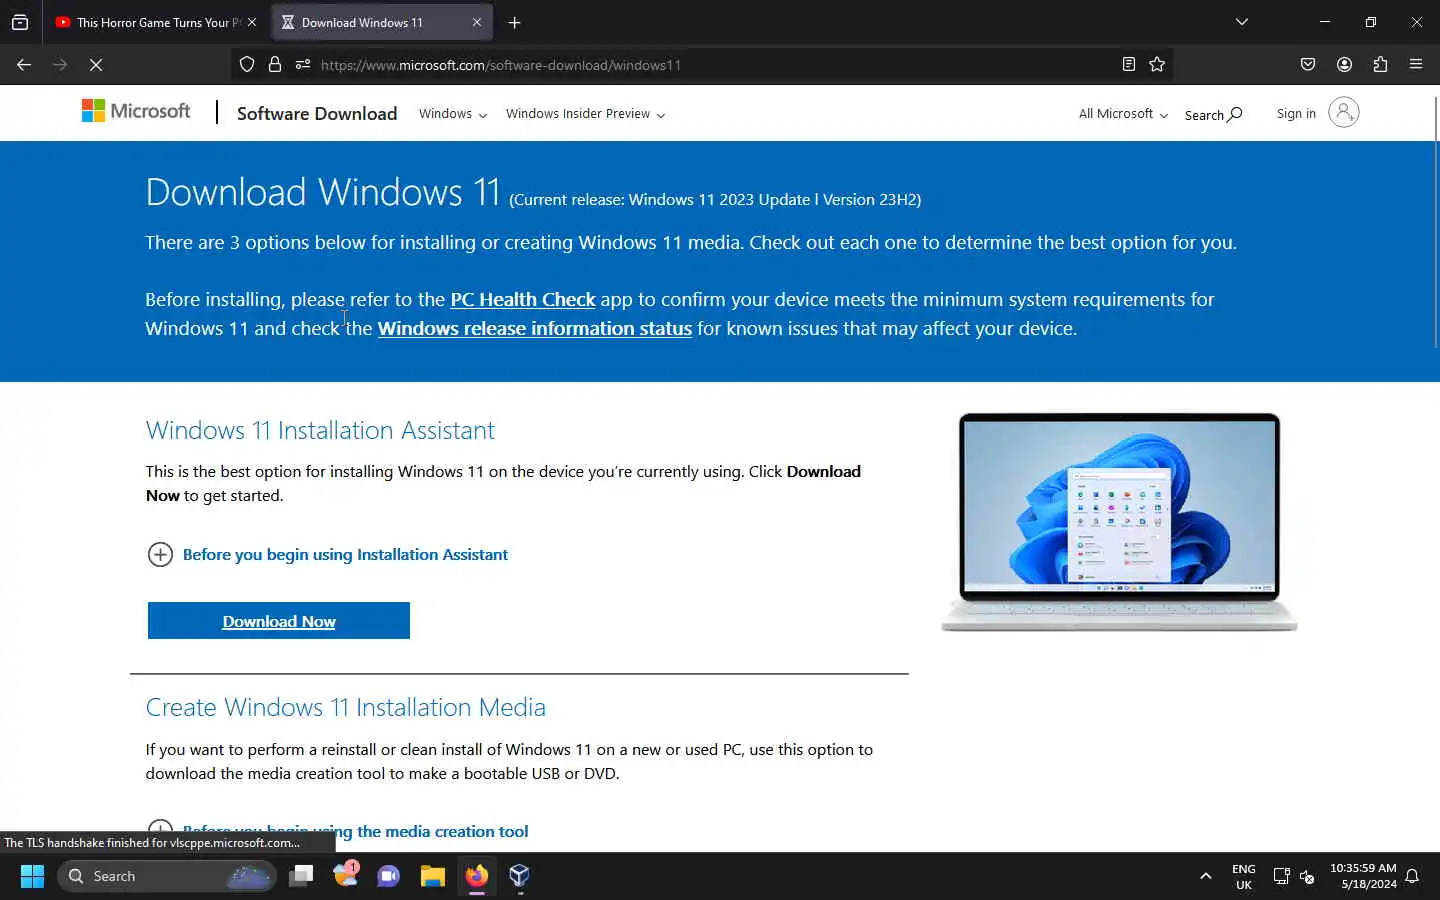List all open tabs dropdown
Viewport: 1440px width, 900px height.
1242,22
